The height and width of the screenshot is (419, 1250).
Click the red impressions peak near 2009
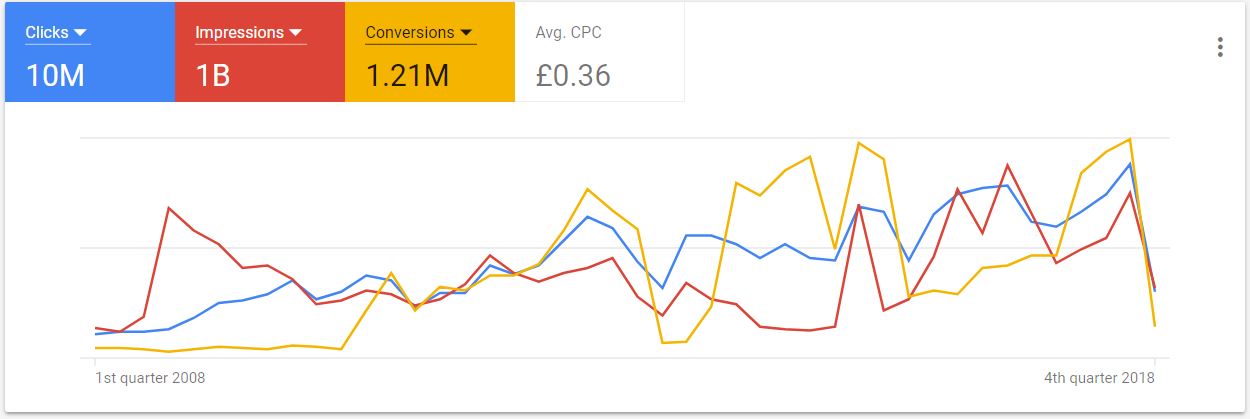pyautogui.click(x=169, y=208)
